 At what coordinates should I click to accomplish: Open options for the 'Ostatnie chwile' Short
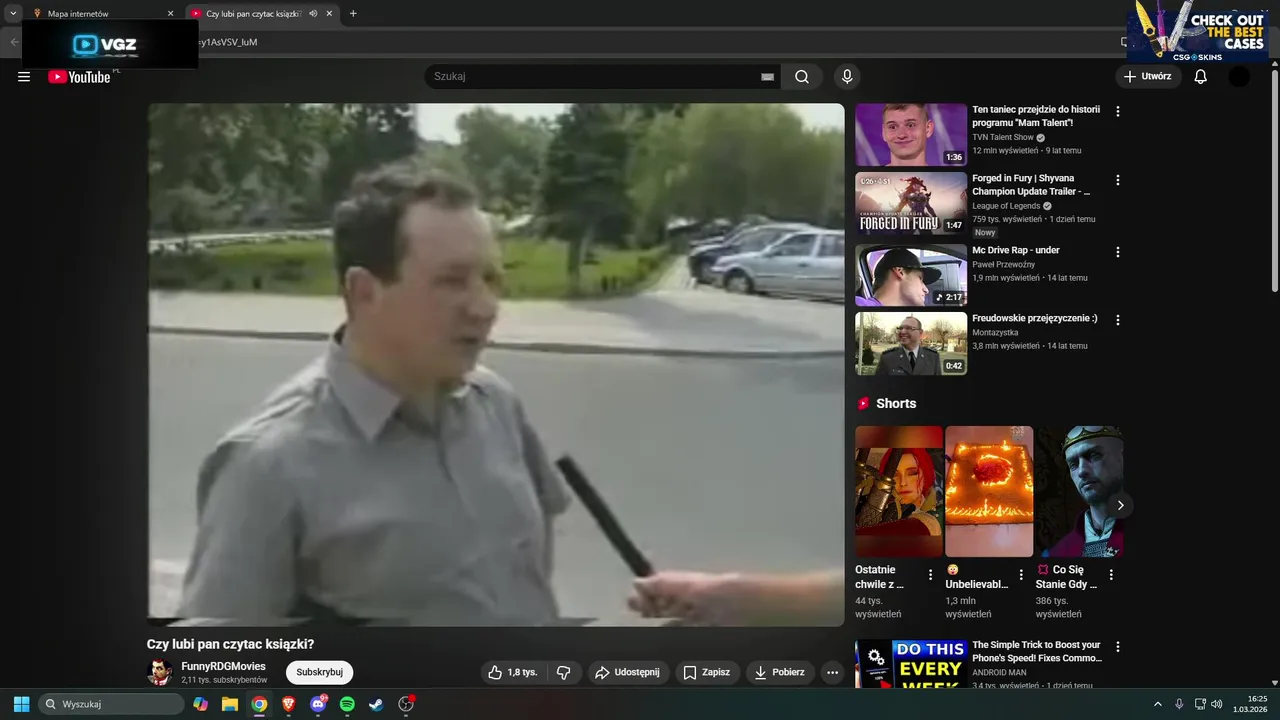tap(930, 575)
